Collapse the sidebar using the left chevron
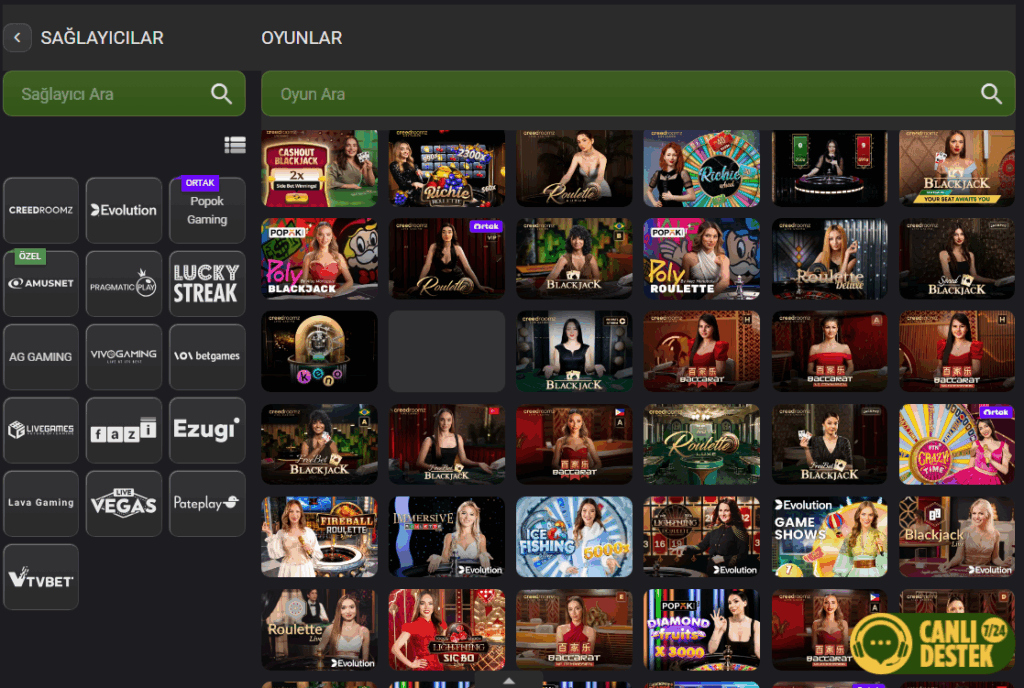1024x688 pixels. click(x=17, y=37)
